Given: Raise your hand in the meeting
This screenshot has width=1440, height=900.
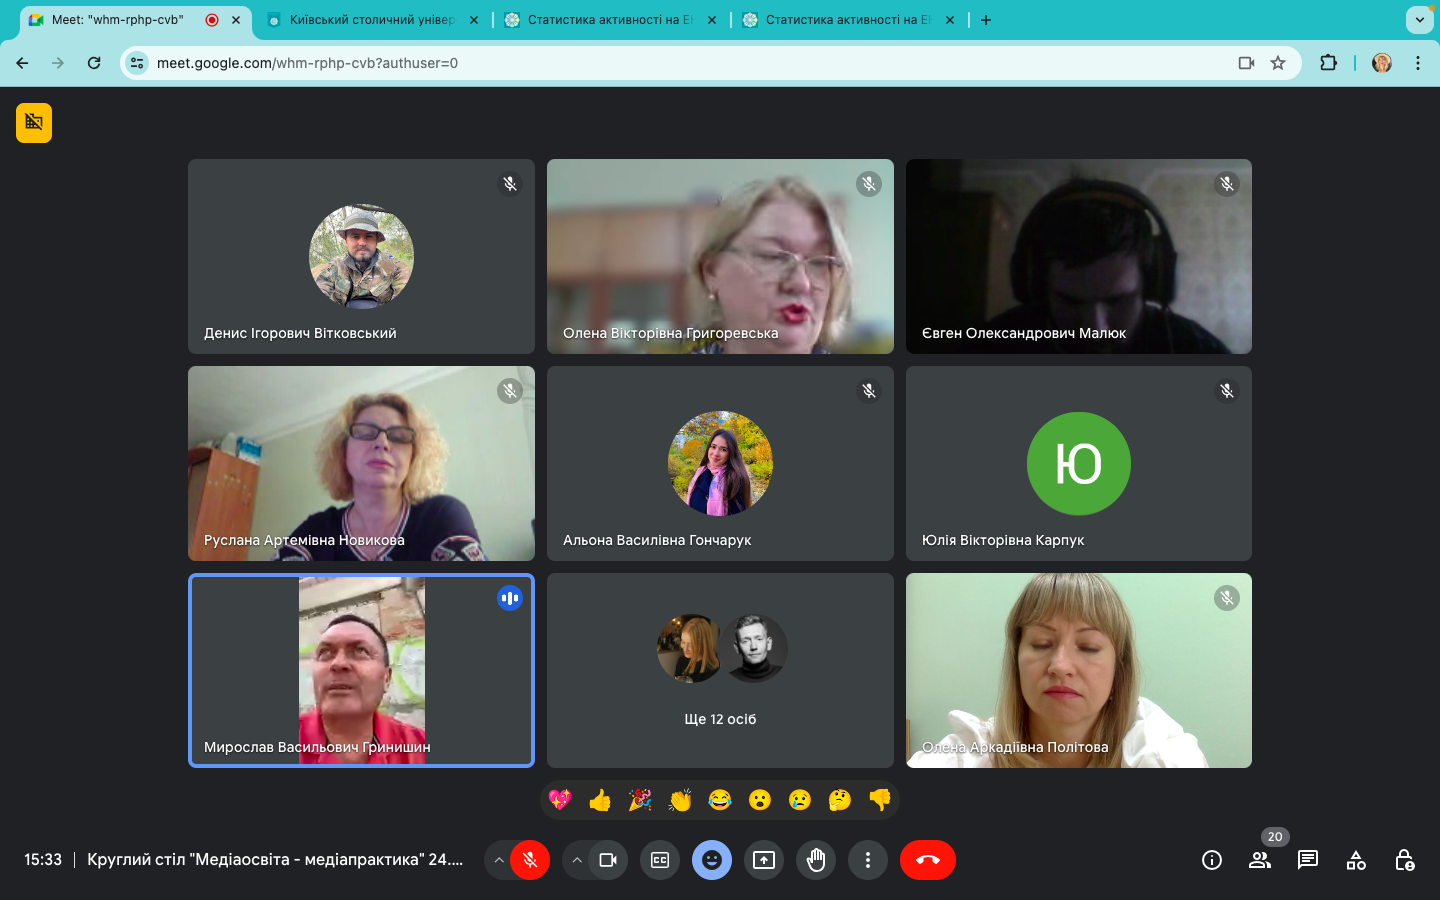Looking at the screenshot, I should [x=816, y=860].
